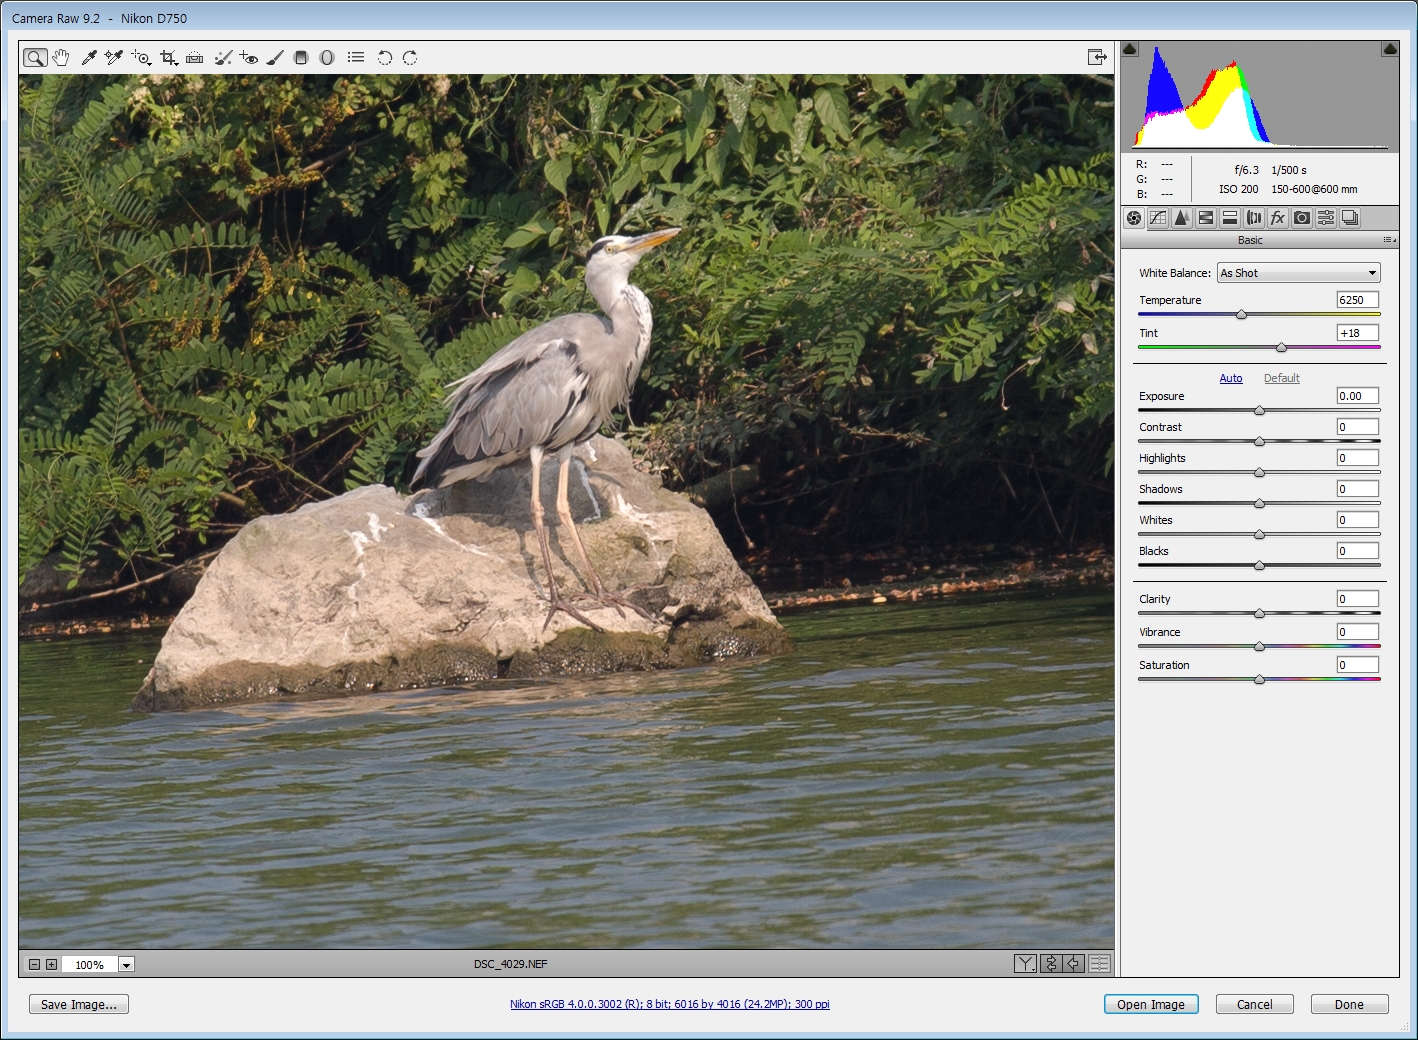Viewport: 1418px width, 1040px height.
Task: Select the Crop tool
Action: coord(168,58)
